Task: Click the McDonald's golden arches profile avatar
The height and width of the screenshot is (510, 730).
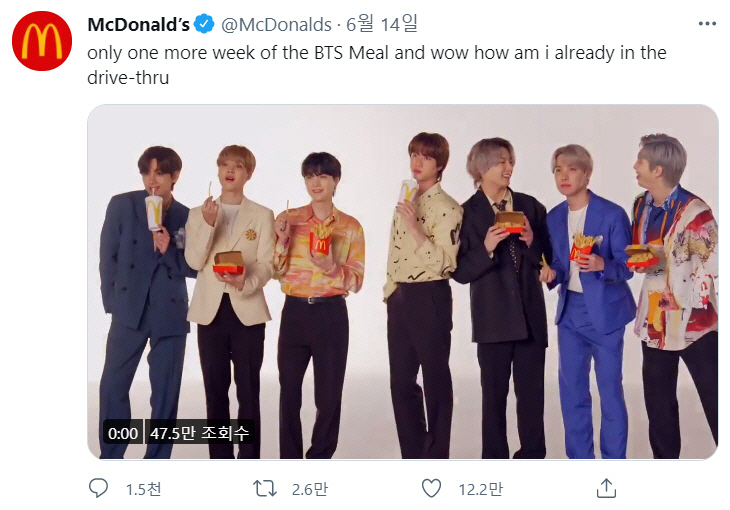Action: [41, 41]
